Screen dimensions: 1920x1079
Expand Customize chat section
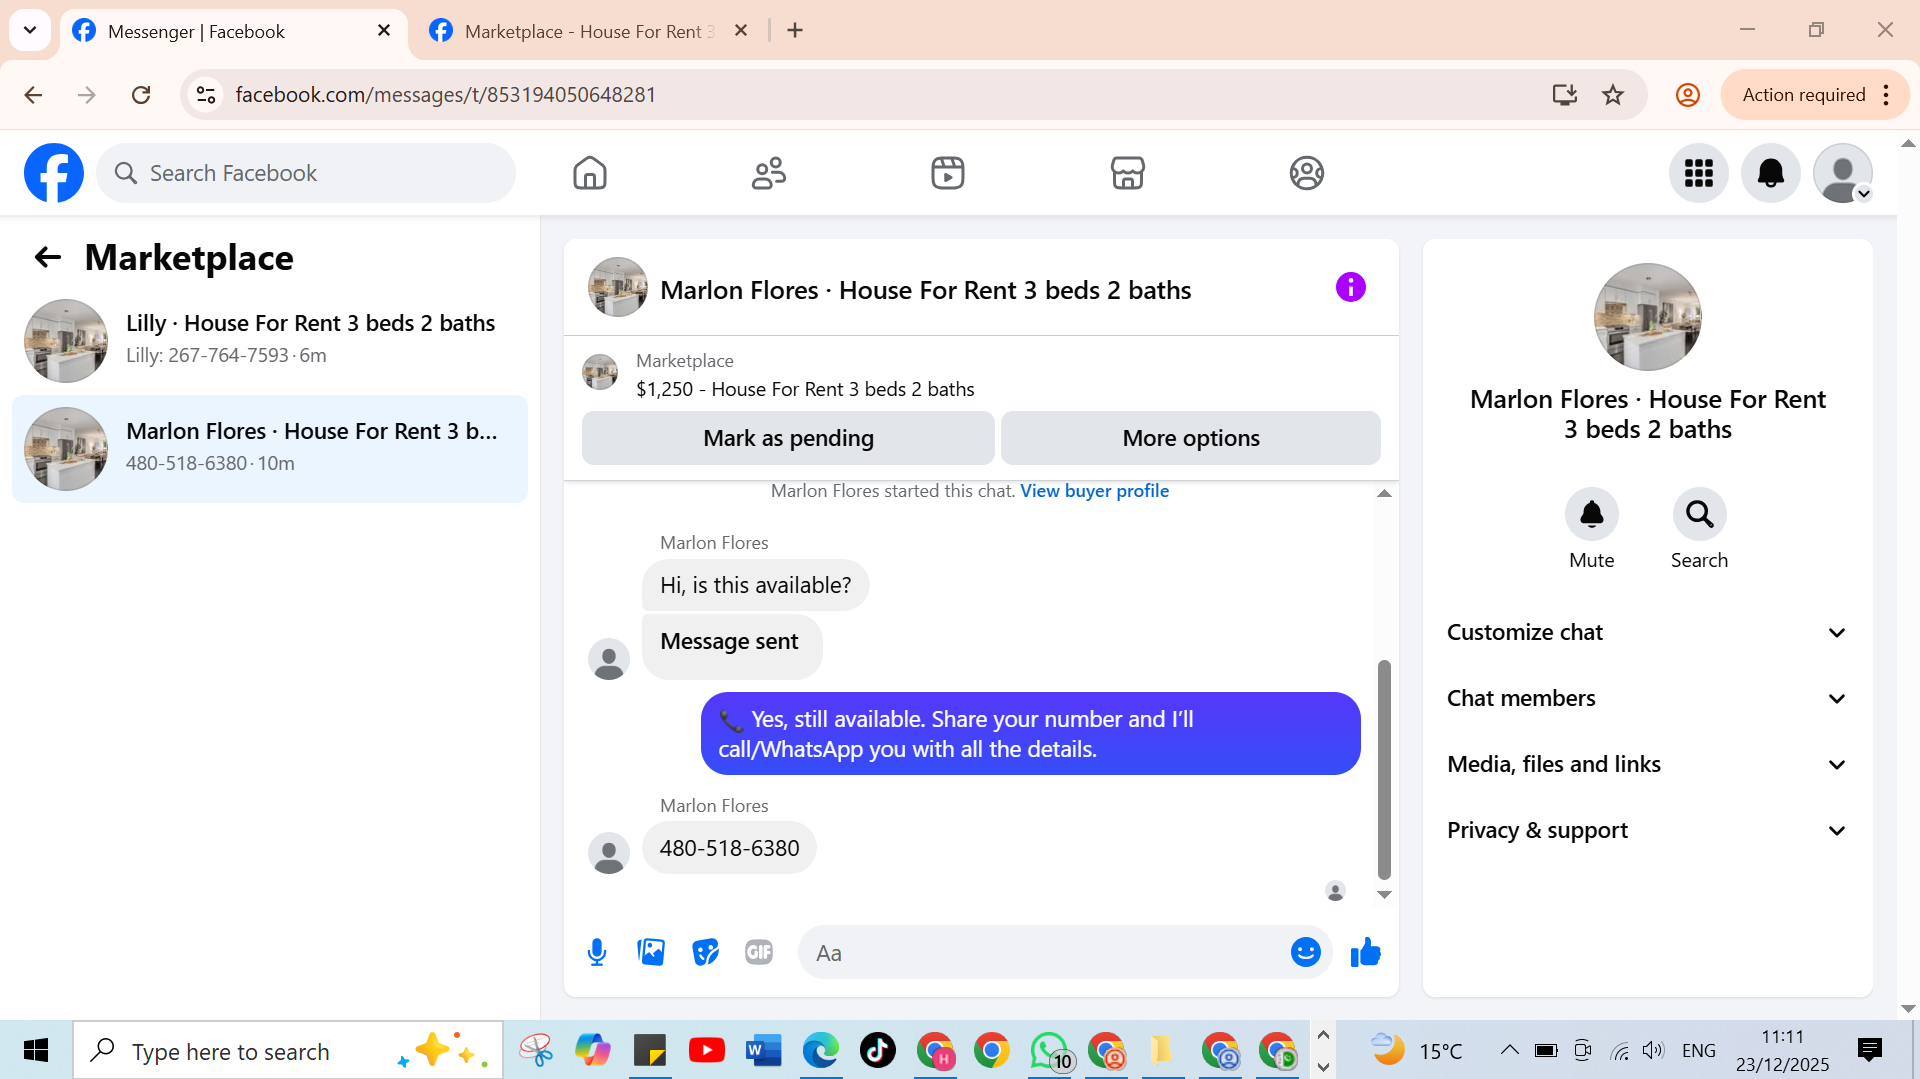tap(1647, 633)
